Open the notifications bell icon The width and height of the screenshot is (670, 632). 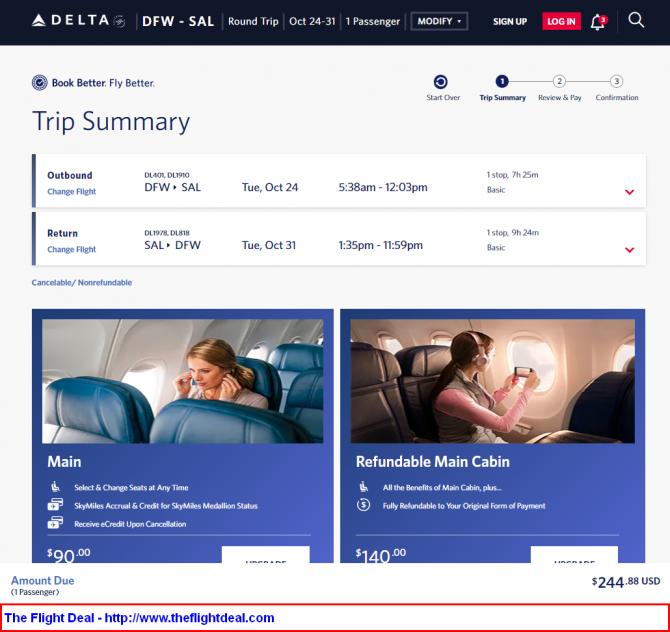tap(598, 22)
